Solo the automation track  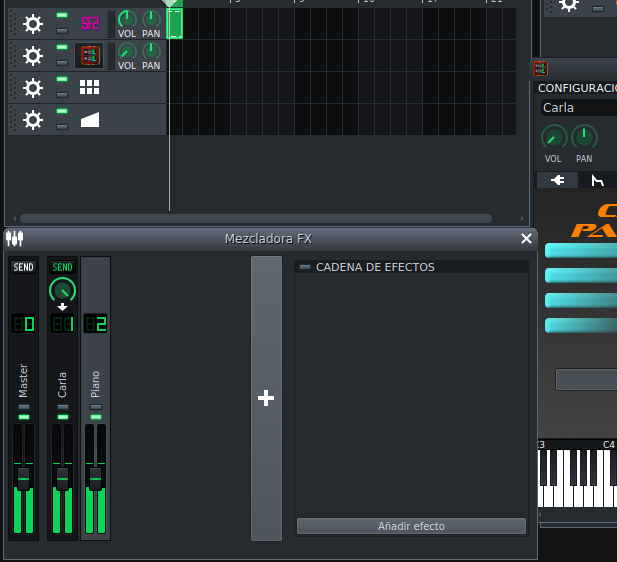click(x=62, y=127)
